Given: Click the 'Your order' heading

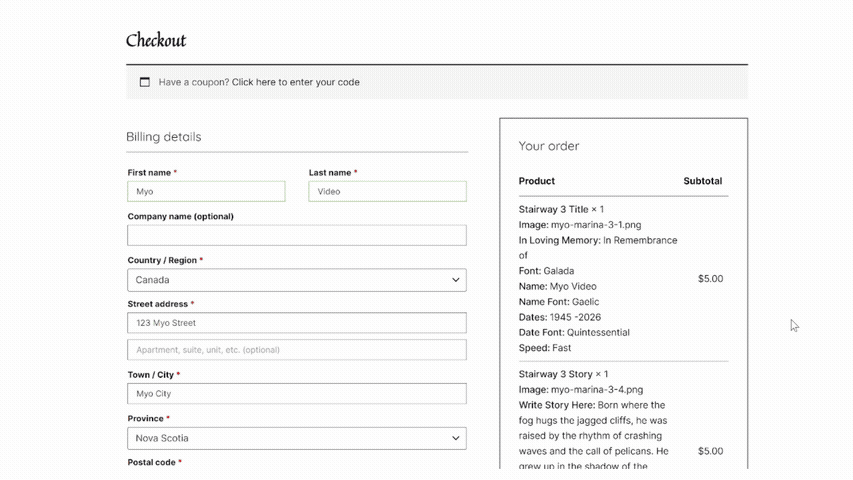Looking at the screenshot, I should coord(549,146).
